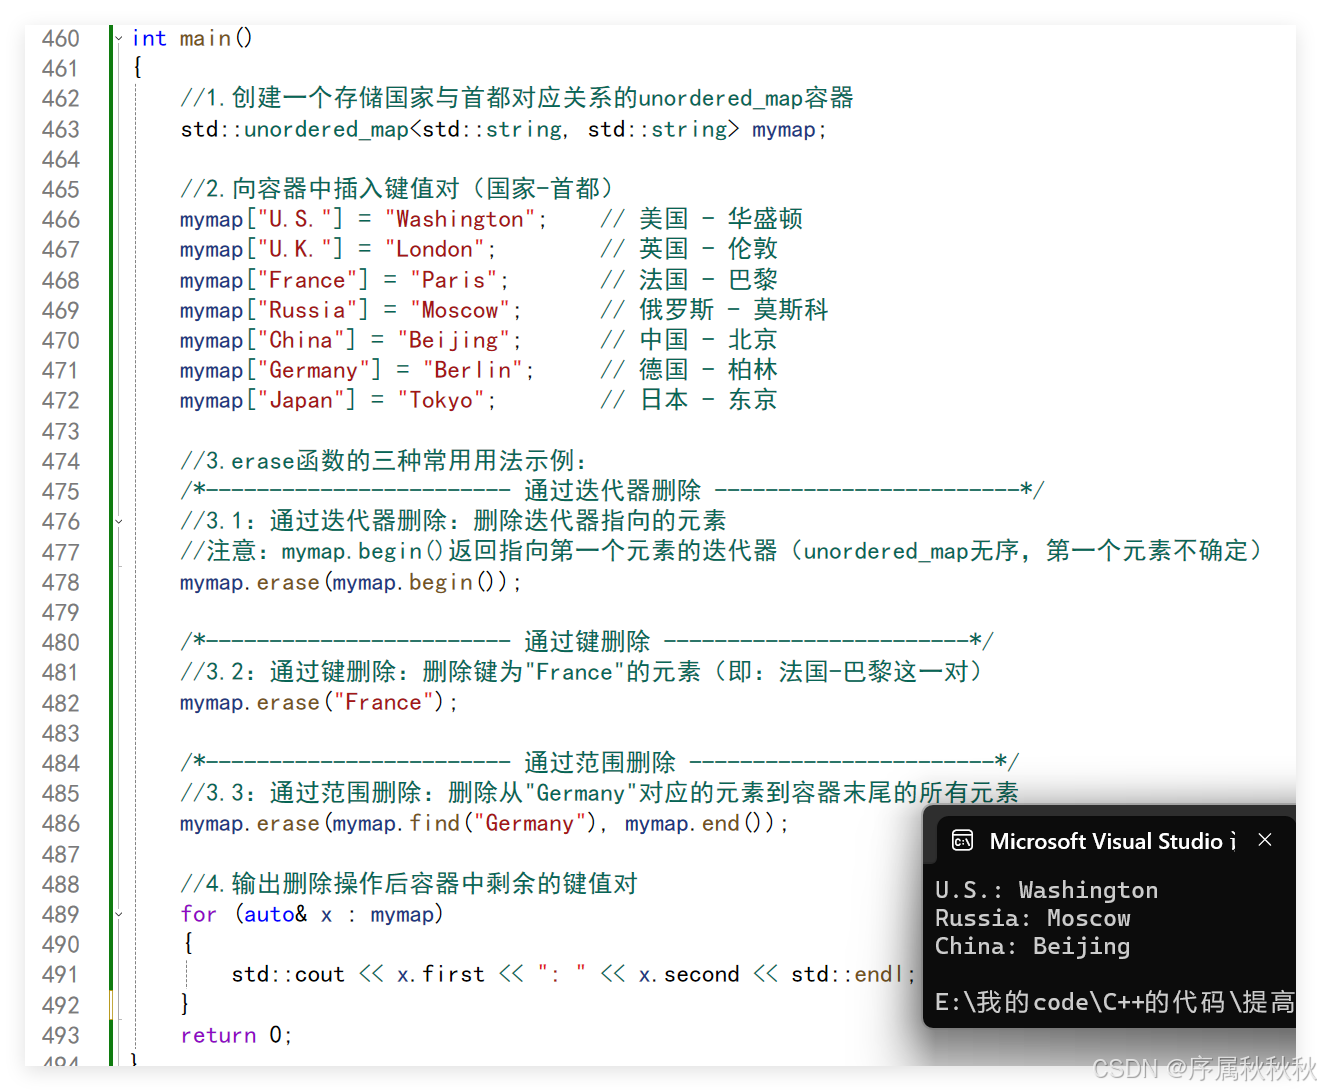Collapse the int main() function fold region
The image size is (1321, 1091).
coord(119,37)
